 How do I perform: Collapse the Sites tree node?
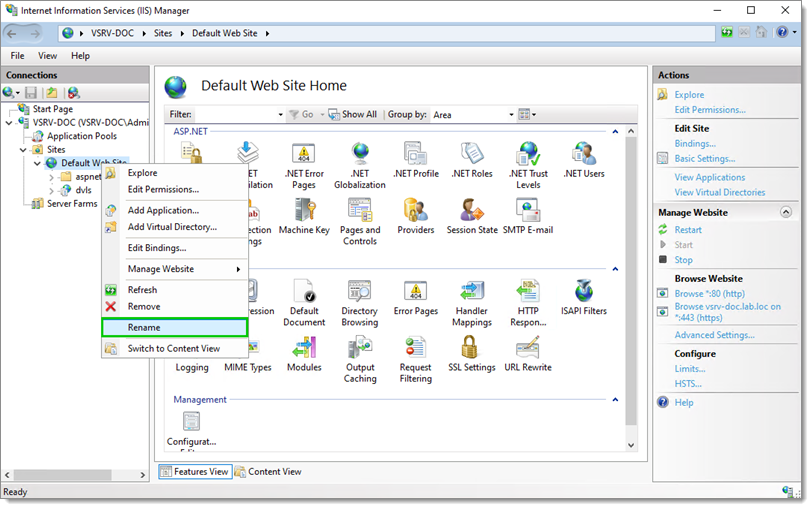[23, 150]
